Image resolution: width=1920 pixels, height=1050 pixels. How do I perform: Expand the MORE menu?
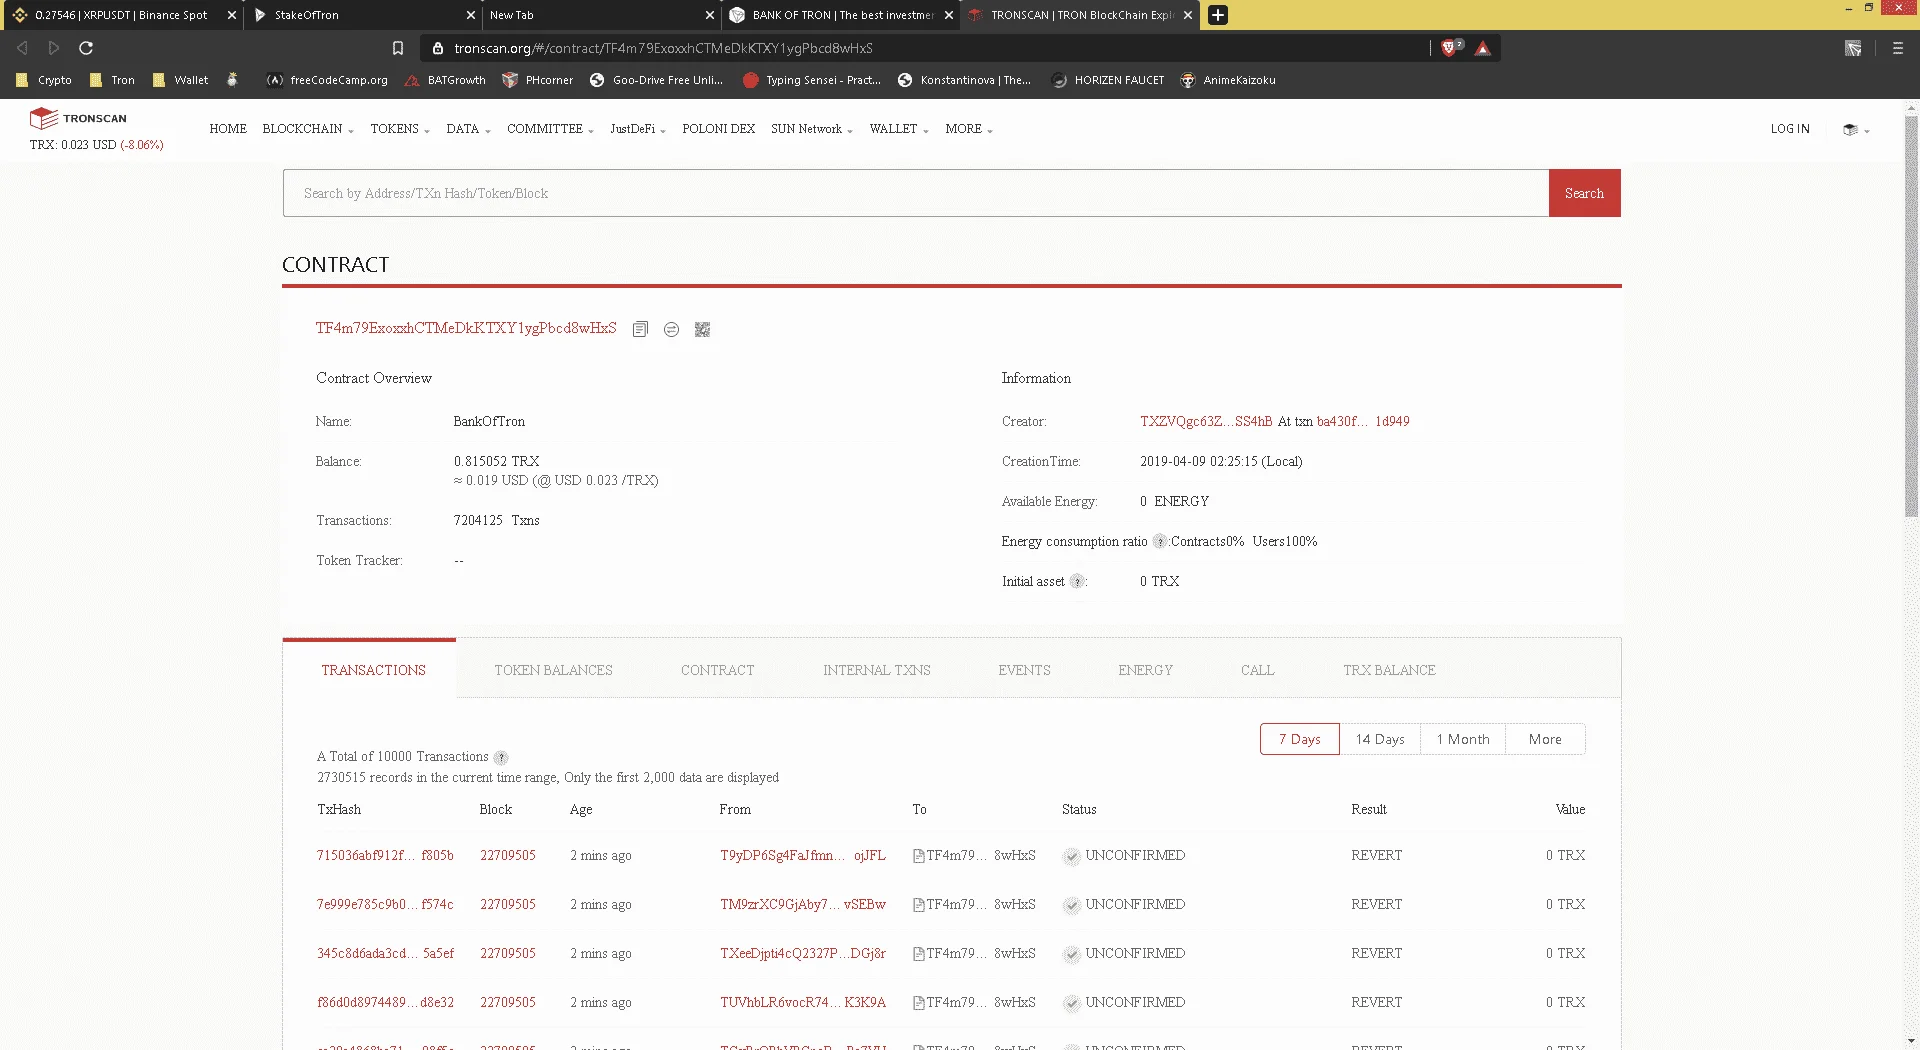point(969,129)
